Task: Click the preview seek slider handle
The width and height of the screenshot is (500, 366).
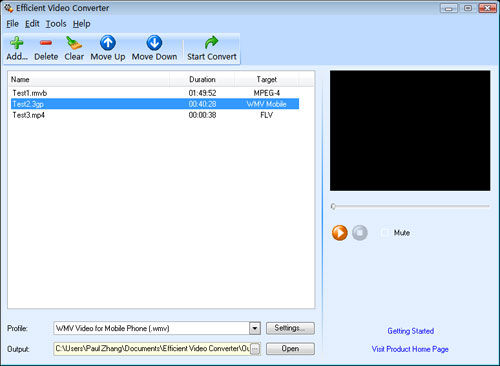Action: (333, 206)
